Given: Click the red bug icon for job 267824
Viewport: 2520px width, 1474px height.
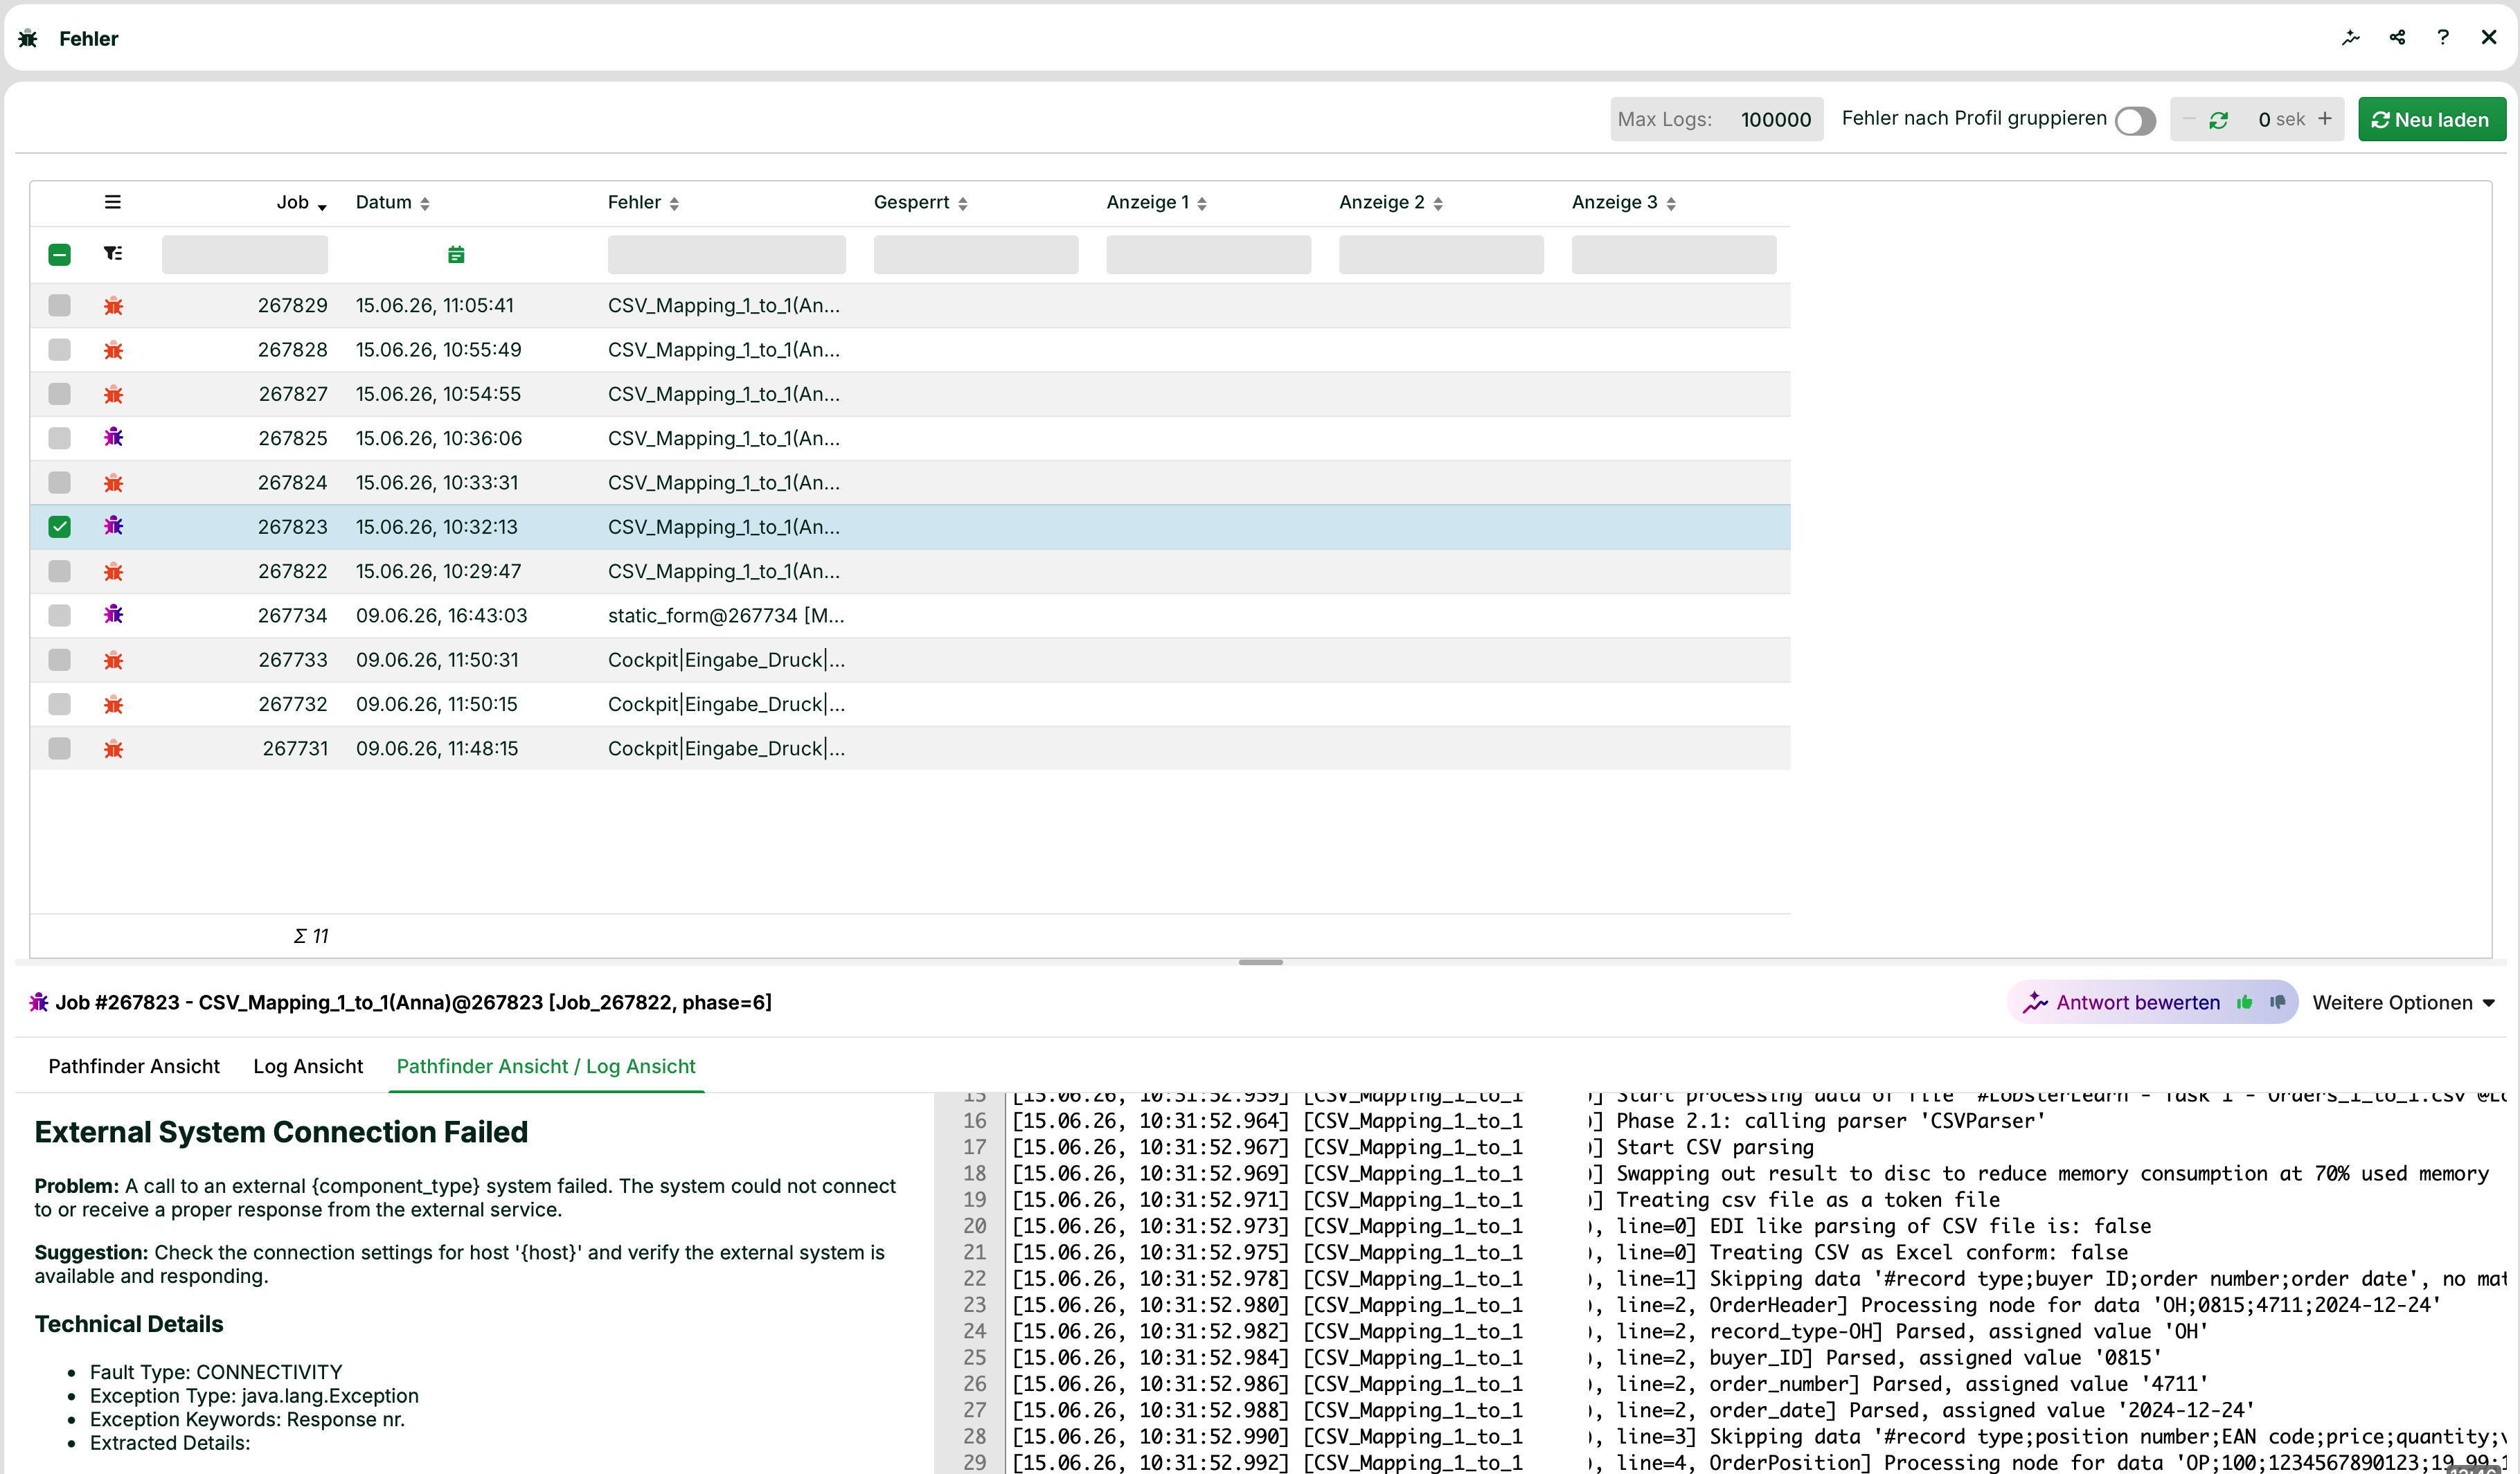Looking at the screenshot, I should (113, 483).
